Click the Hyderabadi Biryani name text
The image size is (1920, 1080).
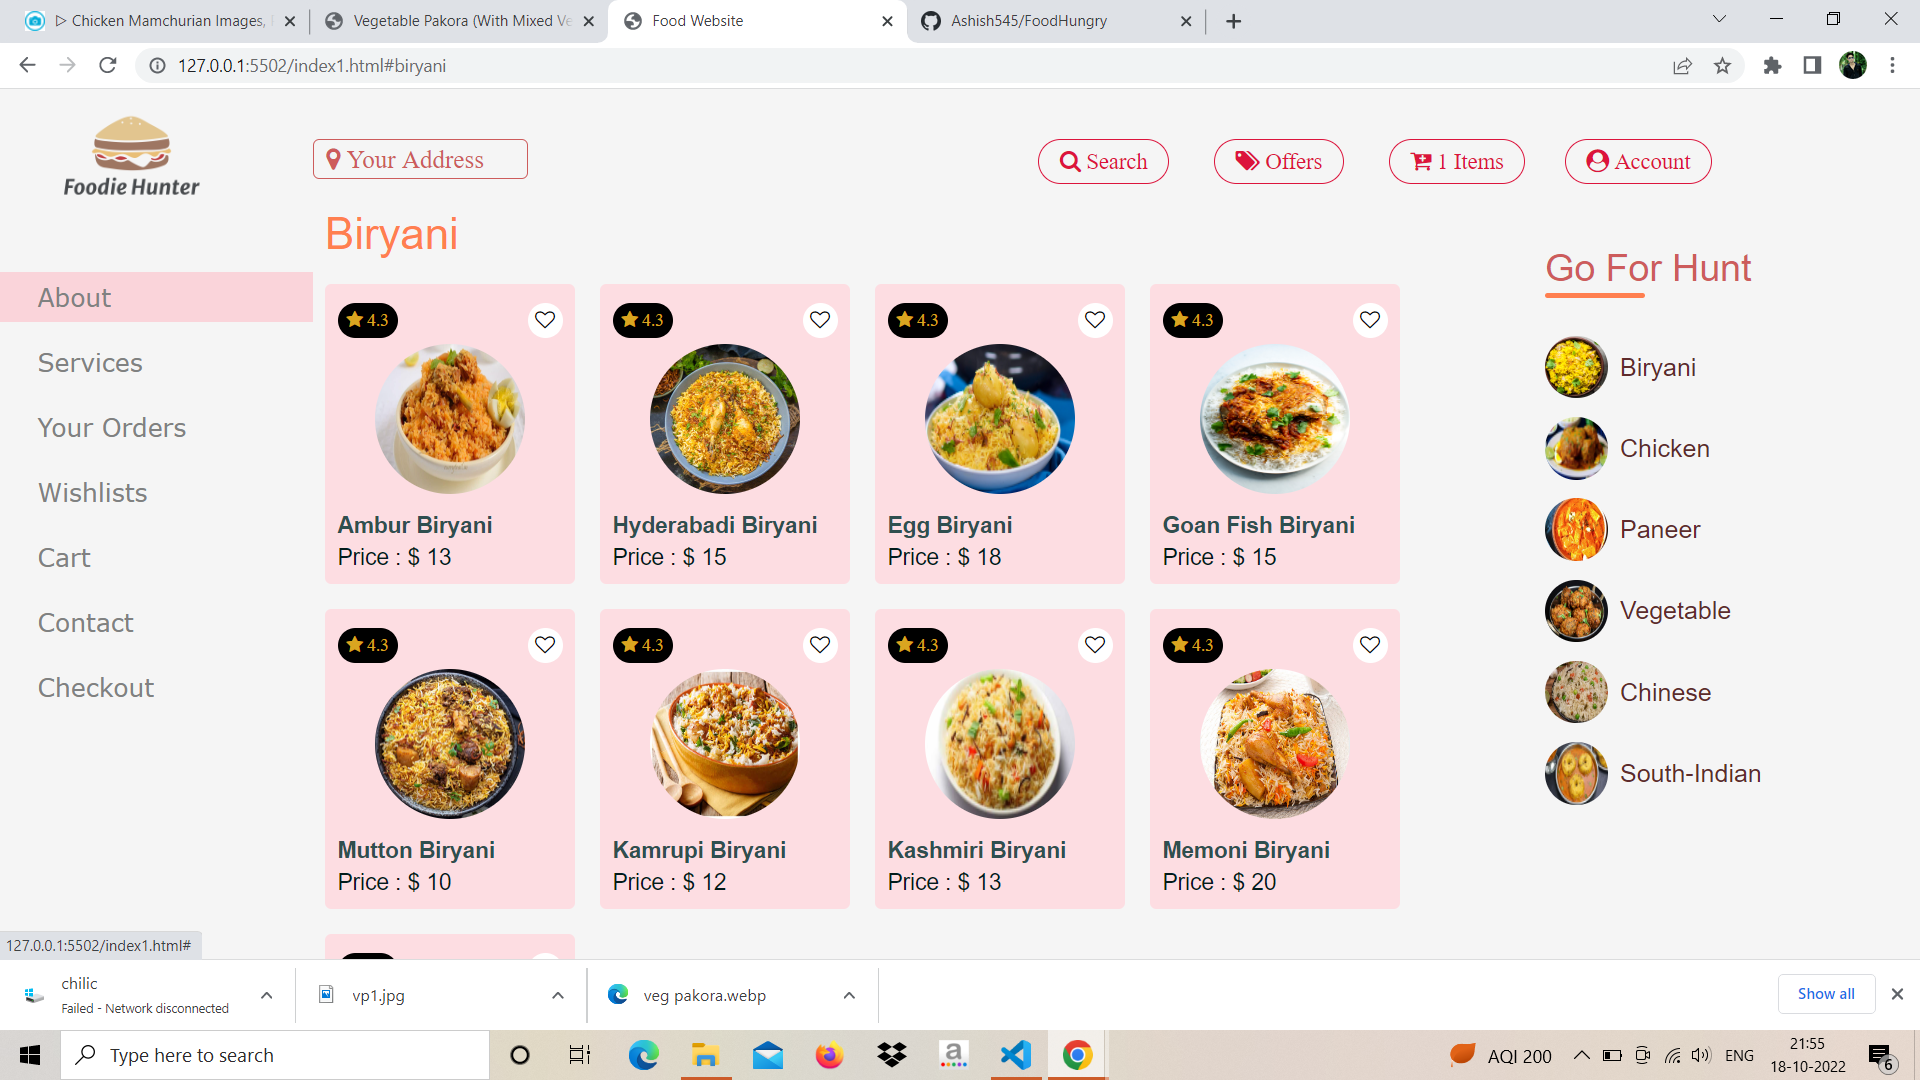tap(715, 525)
